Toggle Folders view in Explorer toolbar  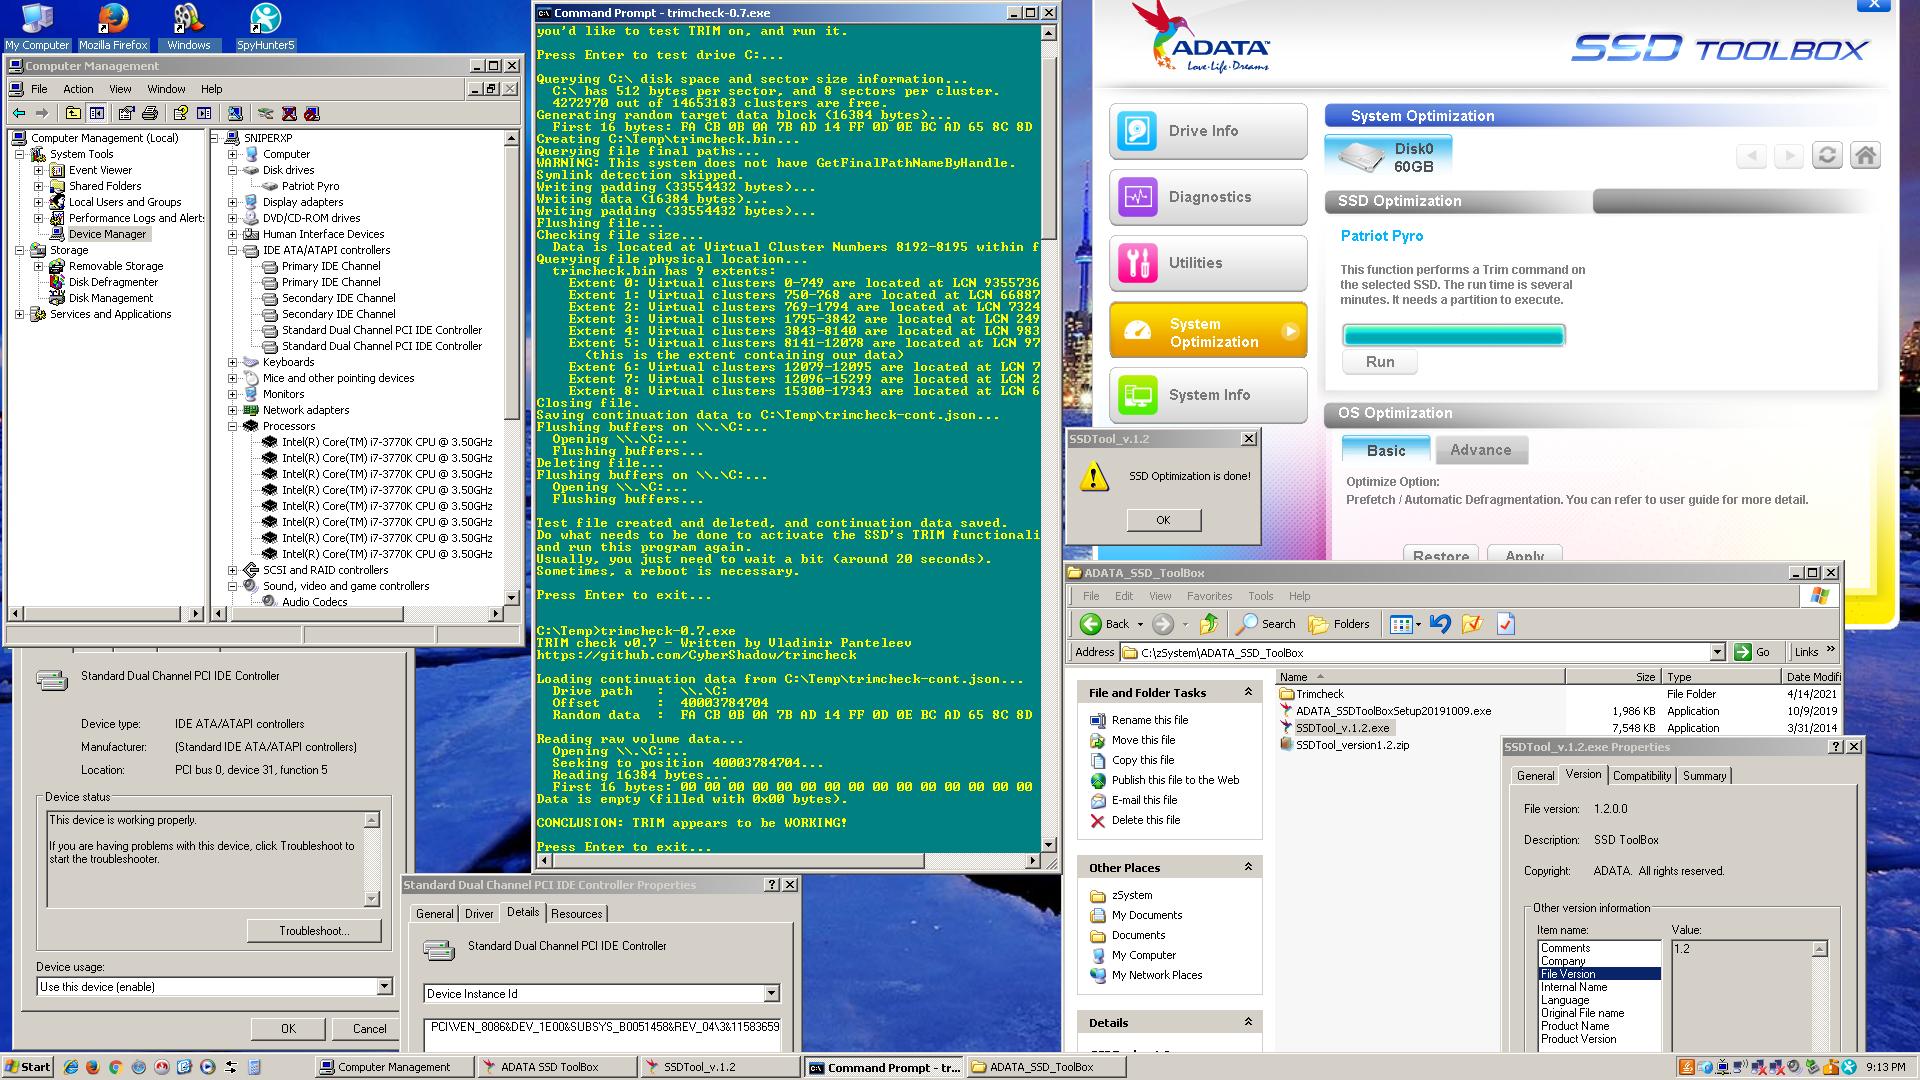click(x=1339, y=624)
